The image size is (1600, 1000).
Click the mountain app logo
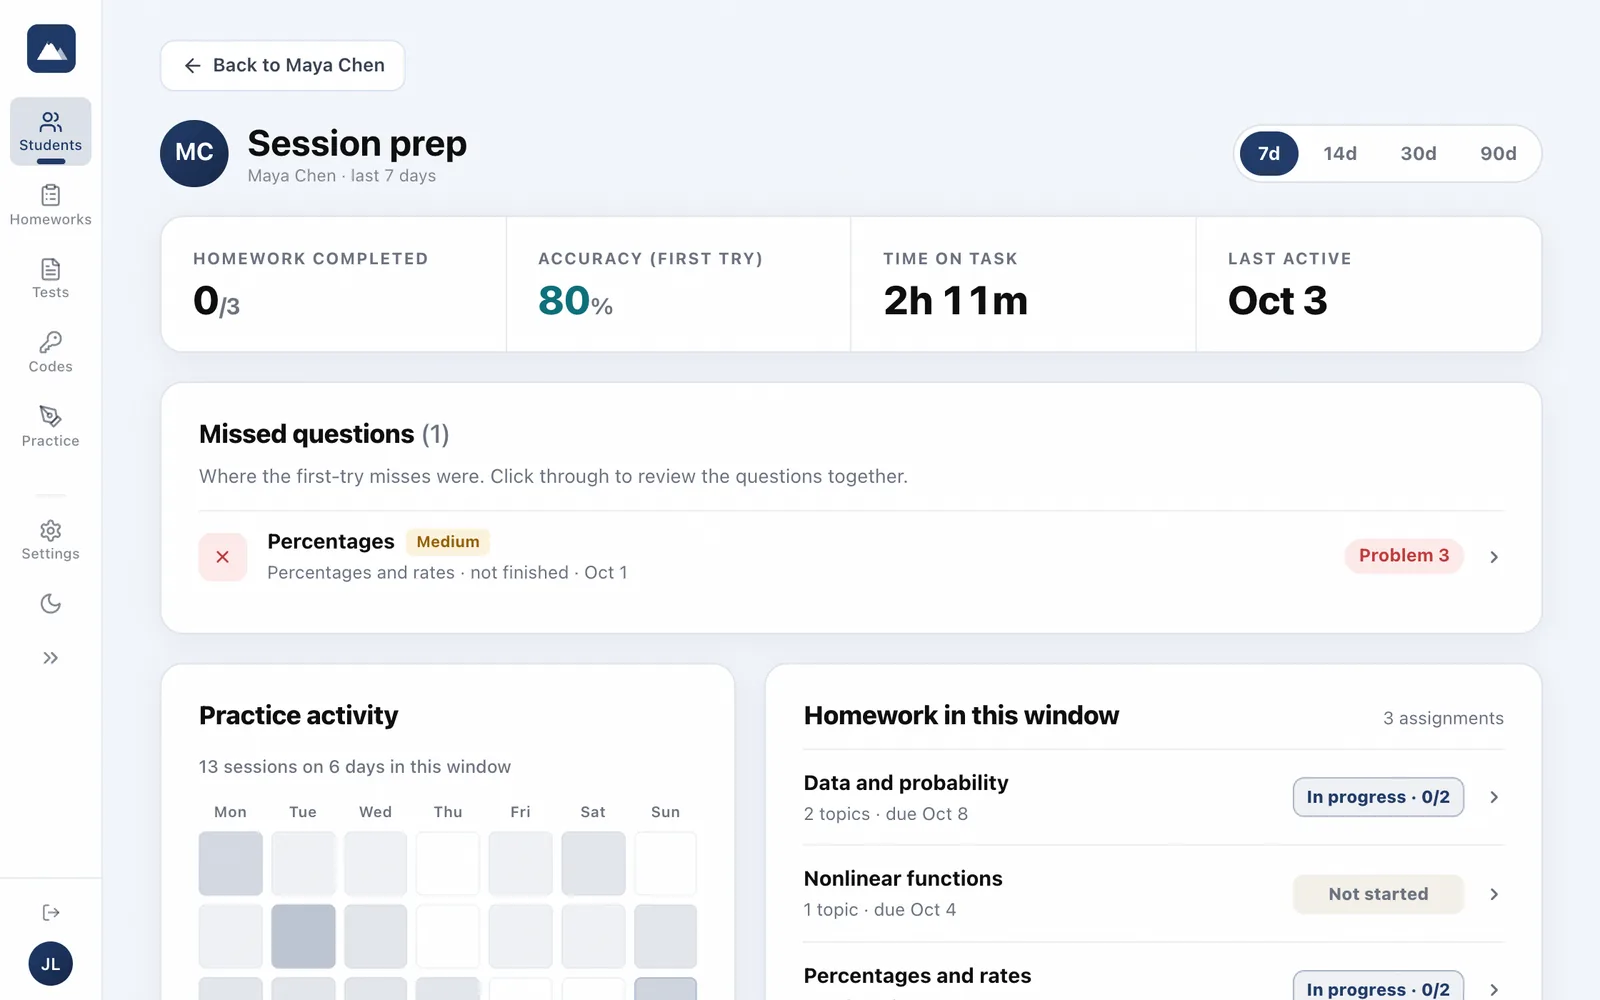pos(51,49)
